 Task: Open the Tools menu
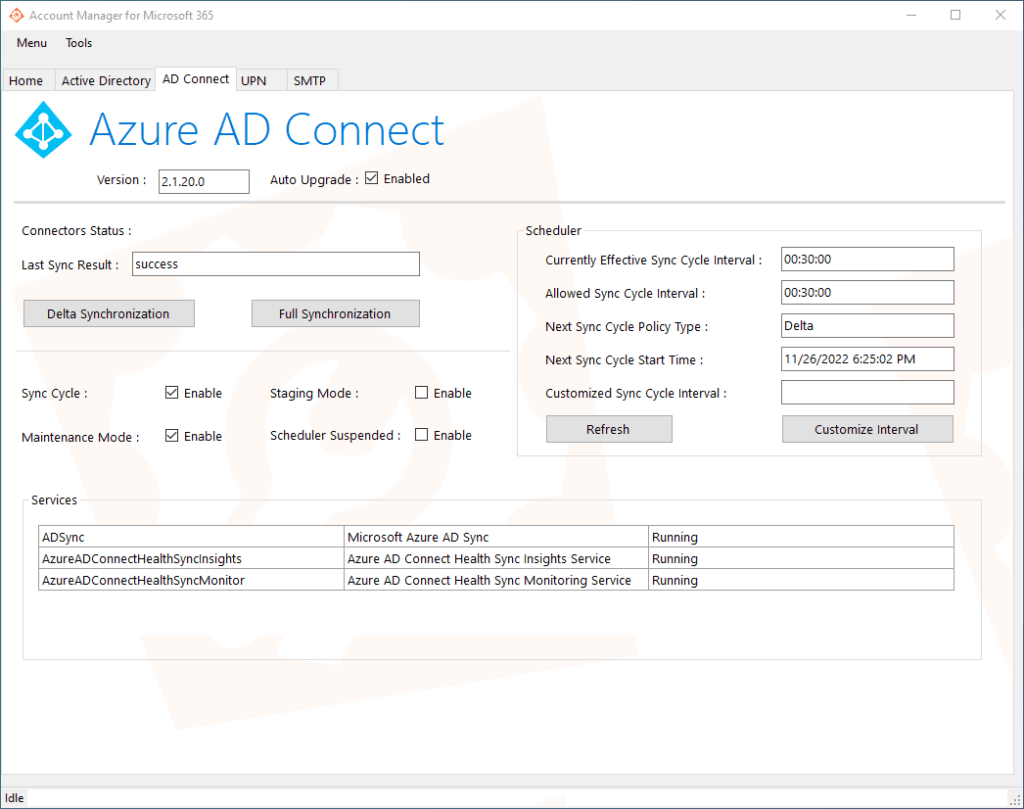pyautogui.click(x=78, y=43)
